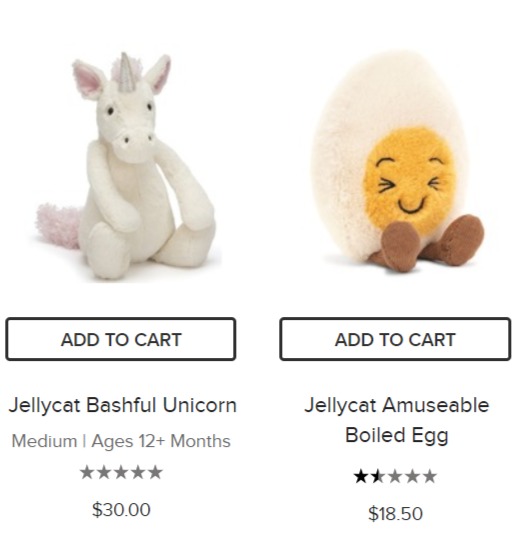
Task: Click the third star of unicorn rating
Action: pyautogui.click(x=121, y=473)
